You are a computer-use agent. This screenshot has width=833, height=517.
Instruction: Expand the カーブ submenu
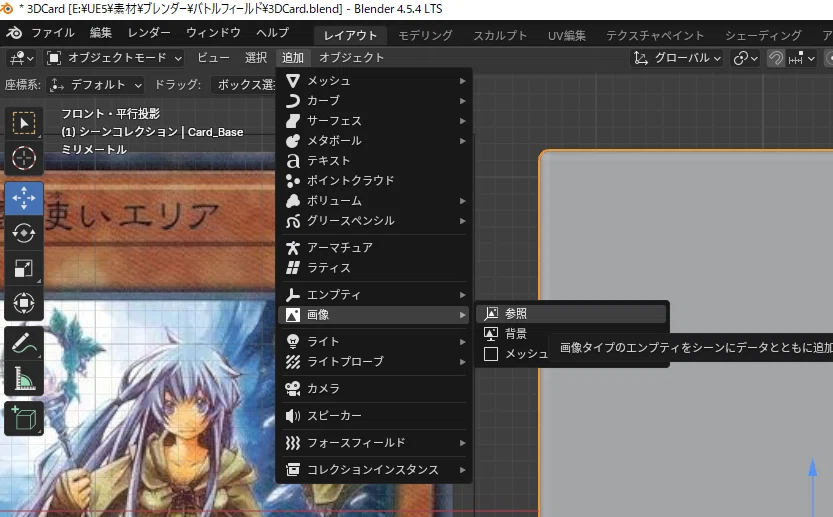pos(374,101)
